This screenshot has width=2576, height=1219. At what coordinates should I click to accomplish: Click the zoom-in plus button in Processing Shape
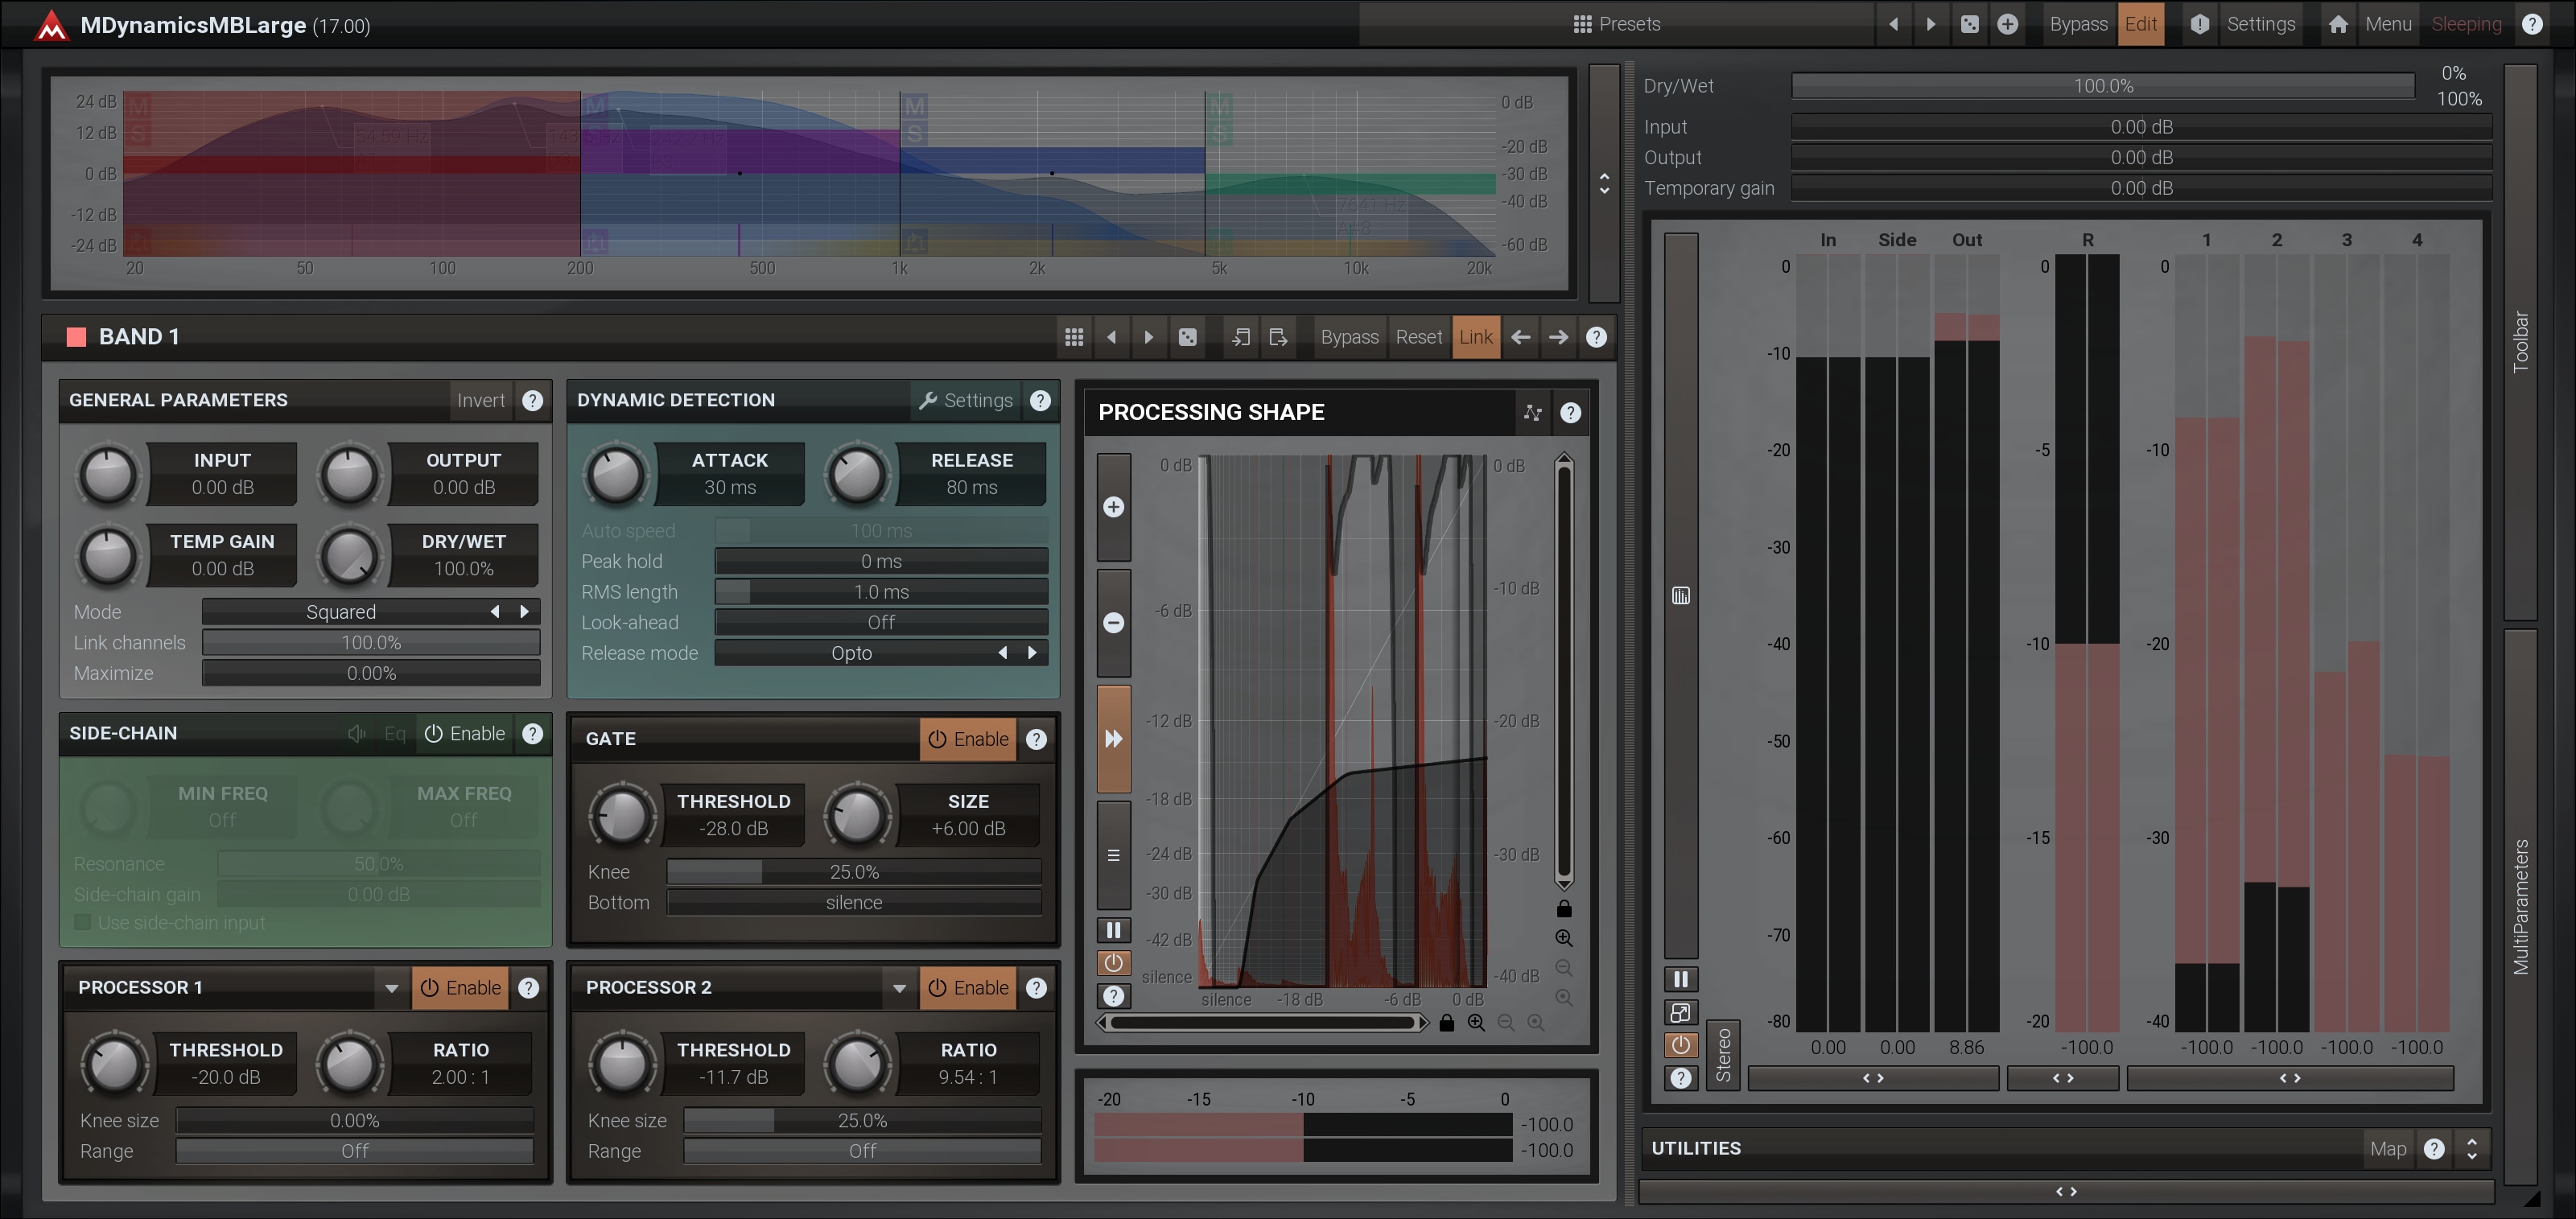click(x=1113, y=507)
